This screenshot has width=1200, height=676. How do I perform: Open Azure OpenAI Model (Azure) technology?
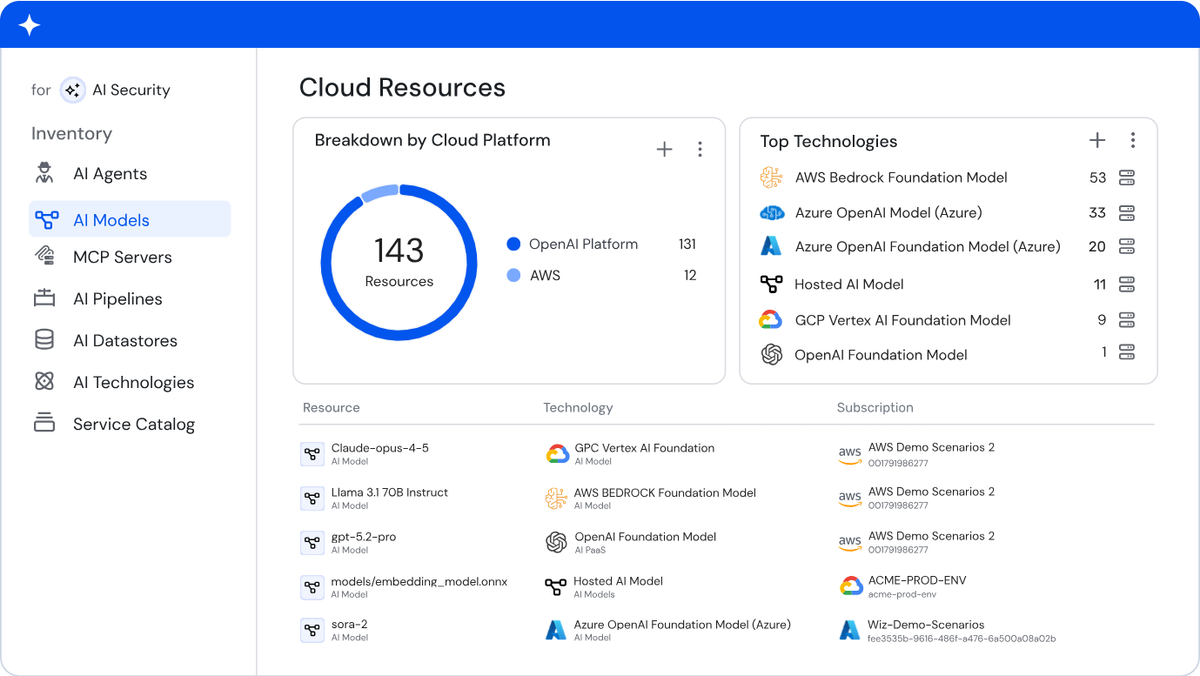(888, 213)
